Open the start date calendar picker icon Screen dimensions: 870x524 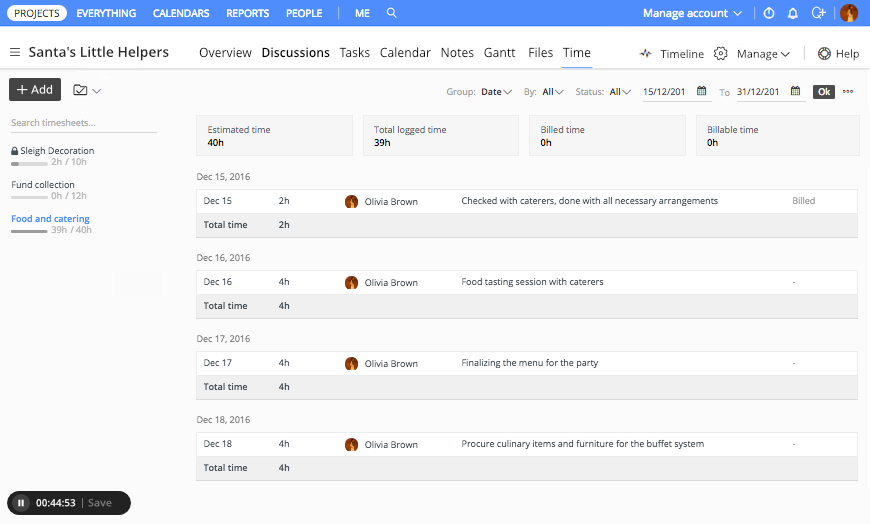tap(702, 91)
